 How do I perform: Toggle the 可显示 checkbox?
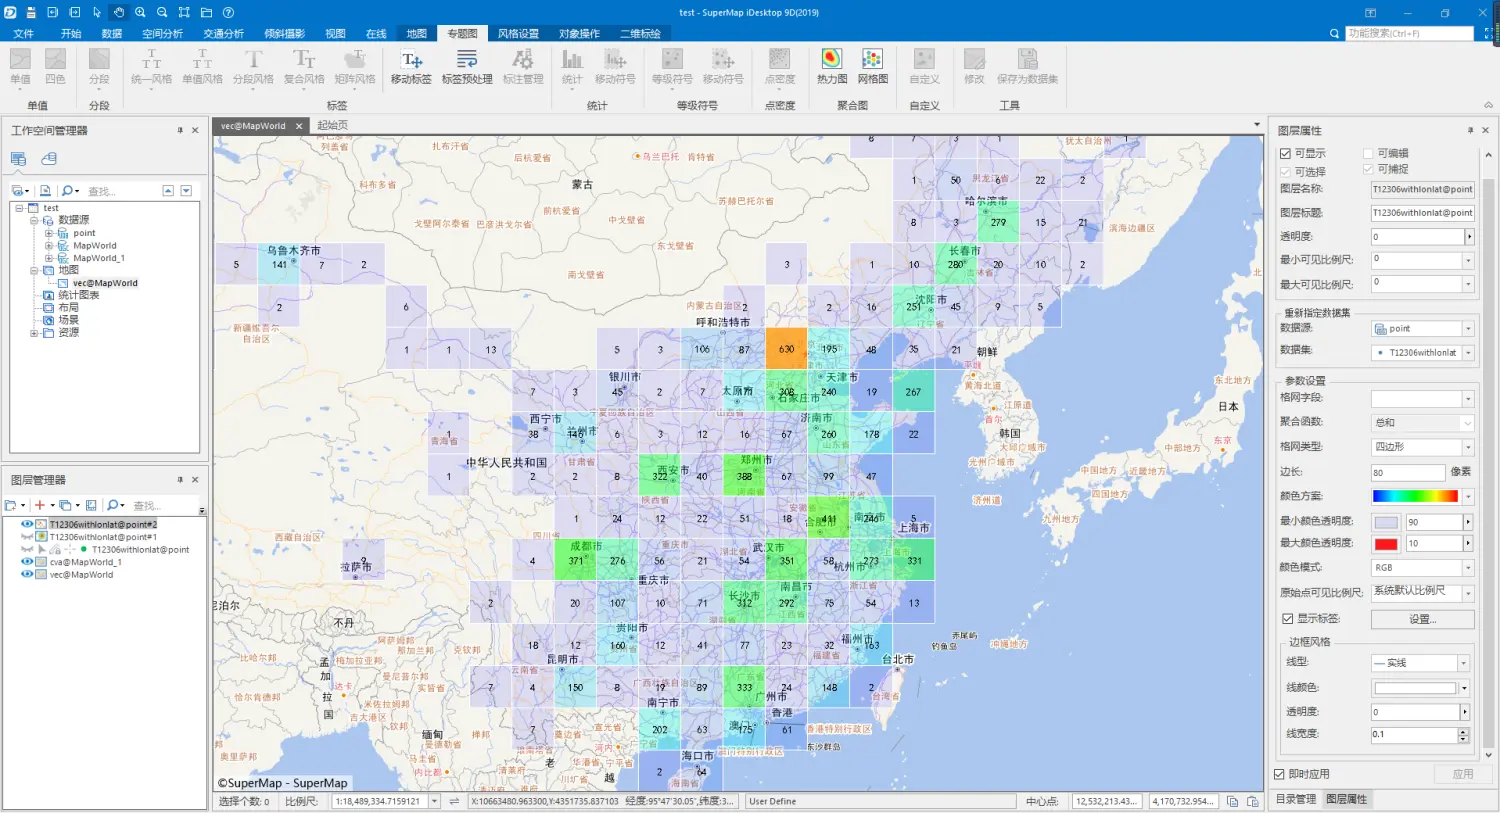(1285, 154)
